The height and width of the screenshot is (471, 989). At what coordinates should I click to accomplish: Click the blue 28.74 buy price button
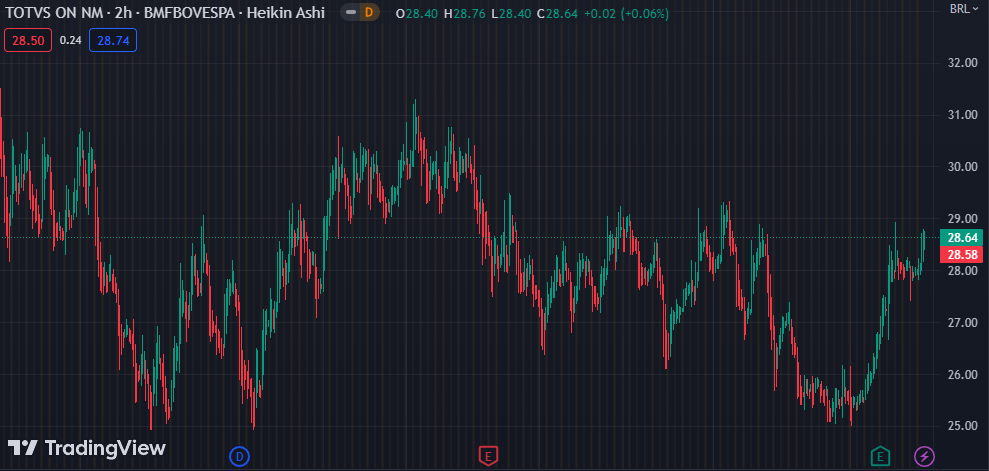pyautogui.click(x=113, y=40)
